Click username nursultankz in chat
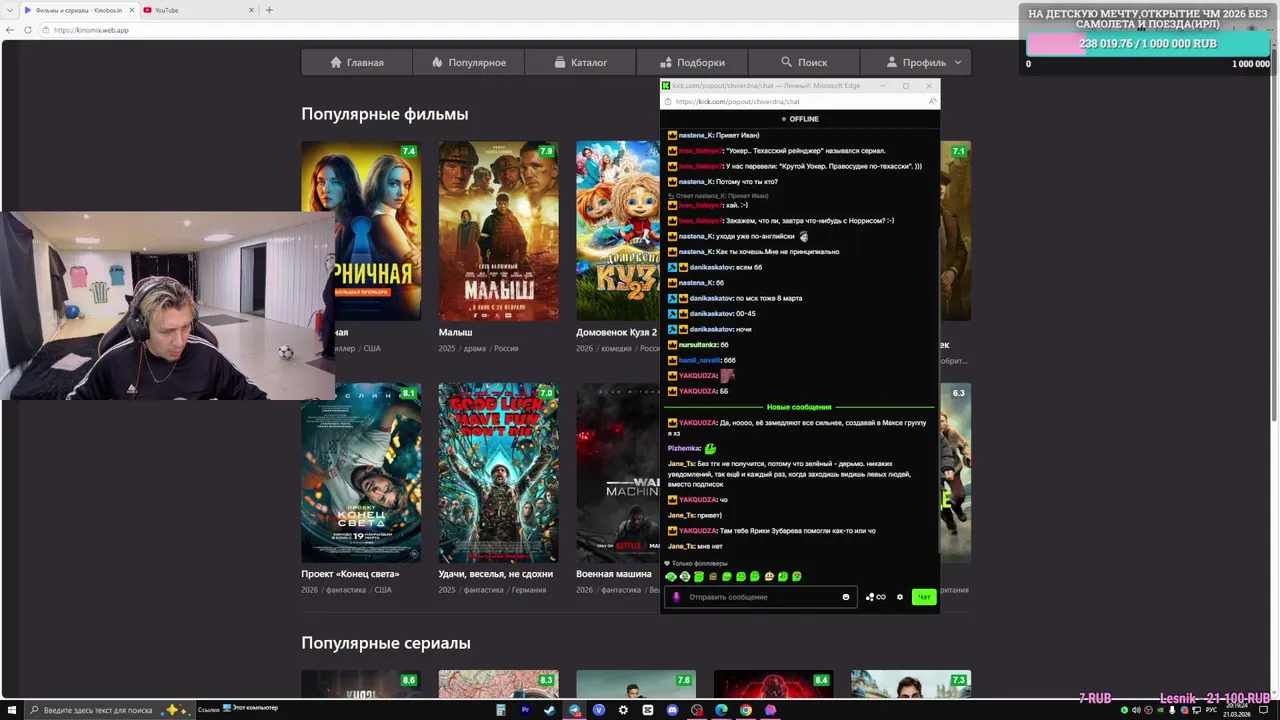This screenshot has width=1280, height=720. coord(698,345)
